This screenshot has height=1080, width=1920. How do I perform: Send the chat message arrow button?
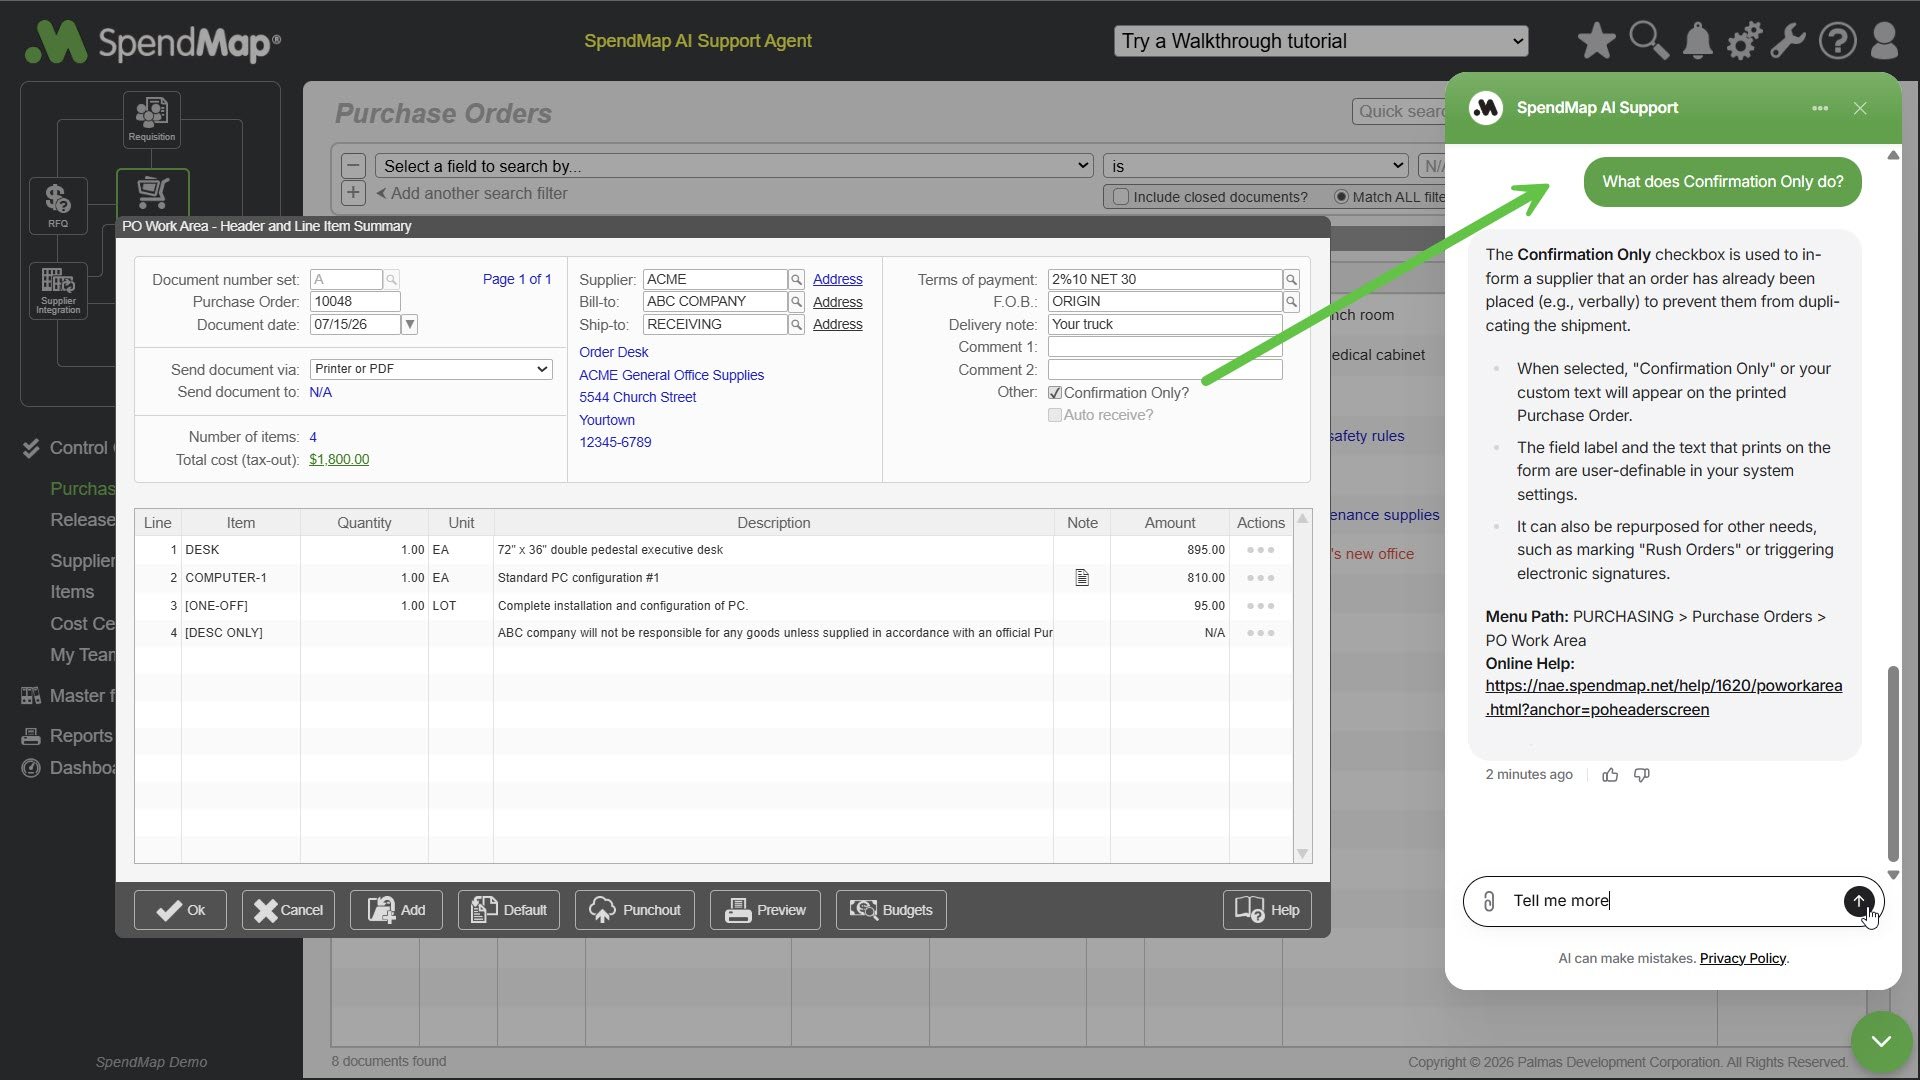[1859, 901]
